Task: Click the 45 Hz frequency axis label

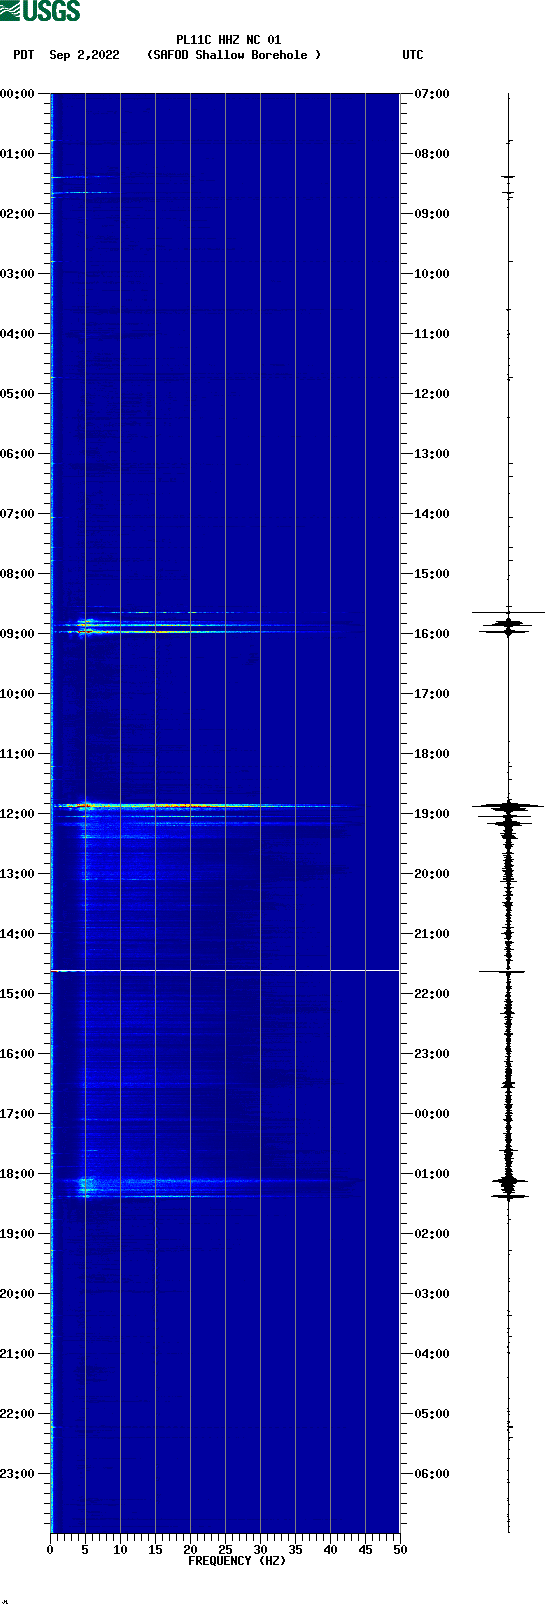Action: click(365, 1550)
